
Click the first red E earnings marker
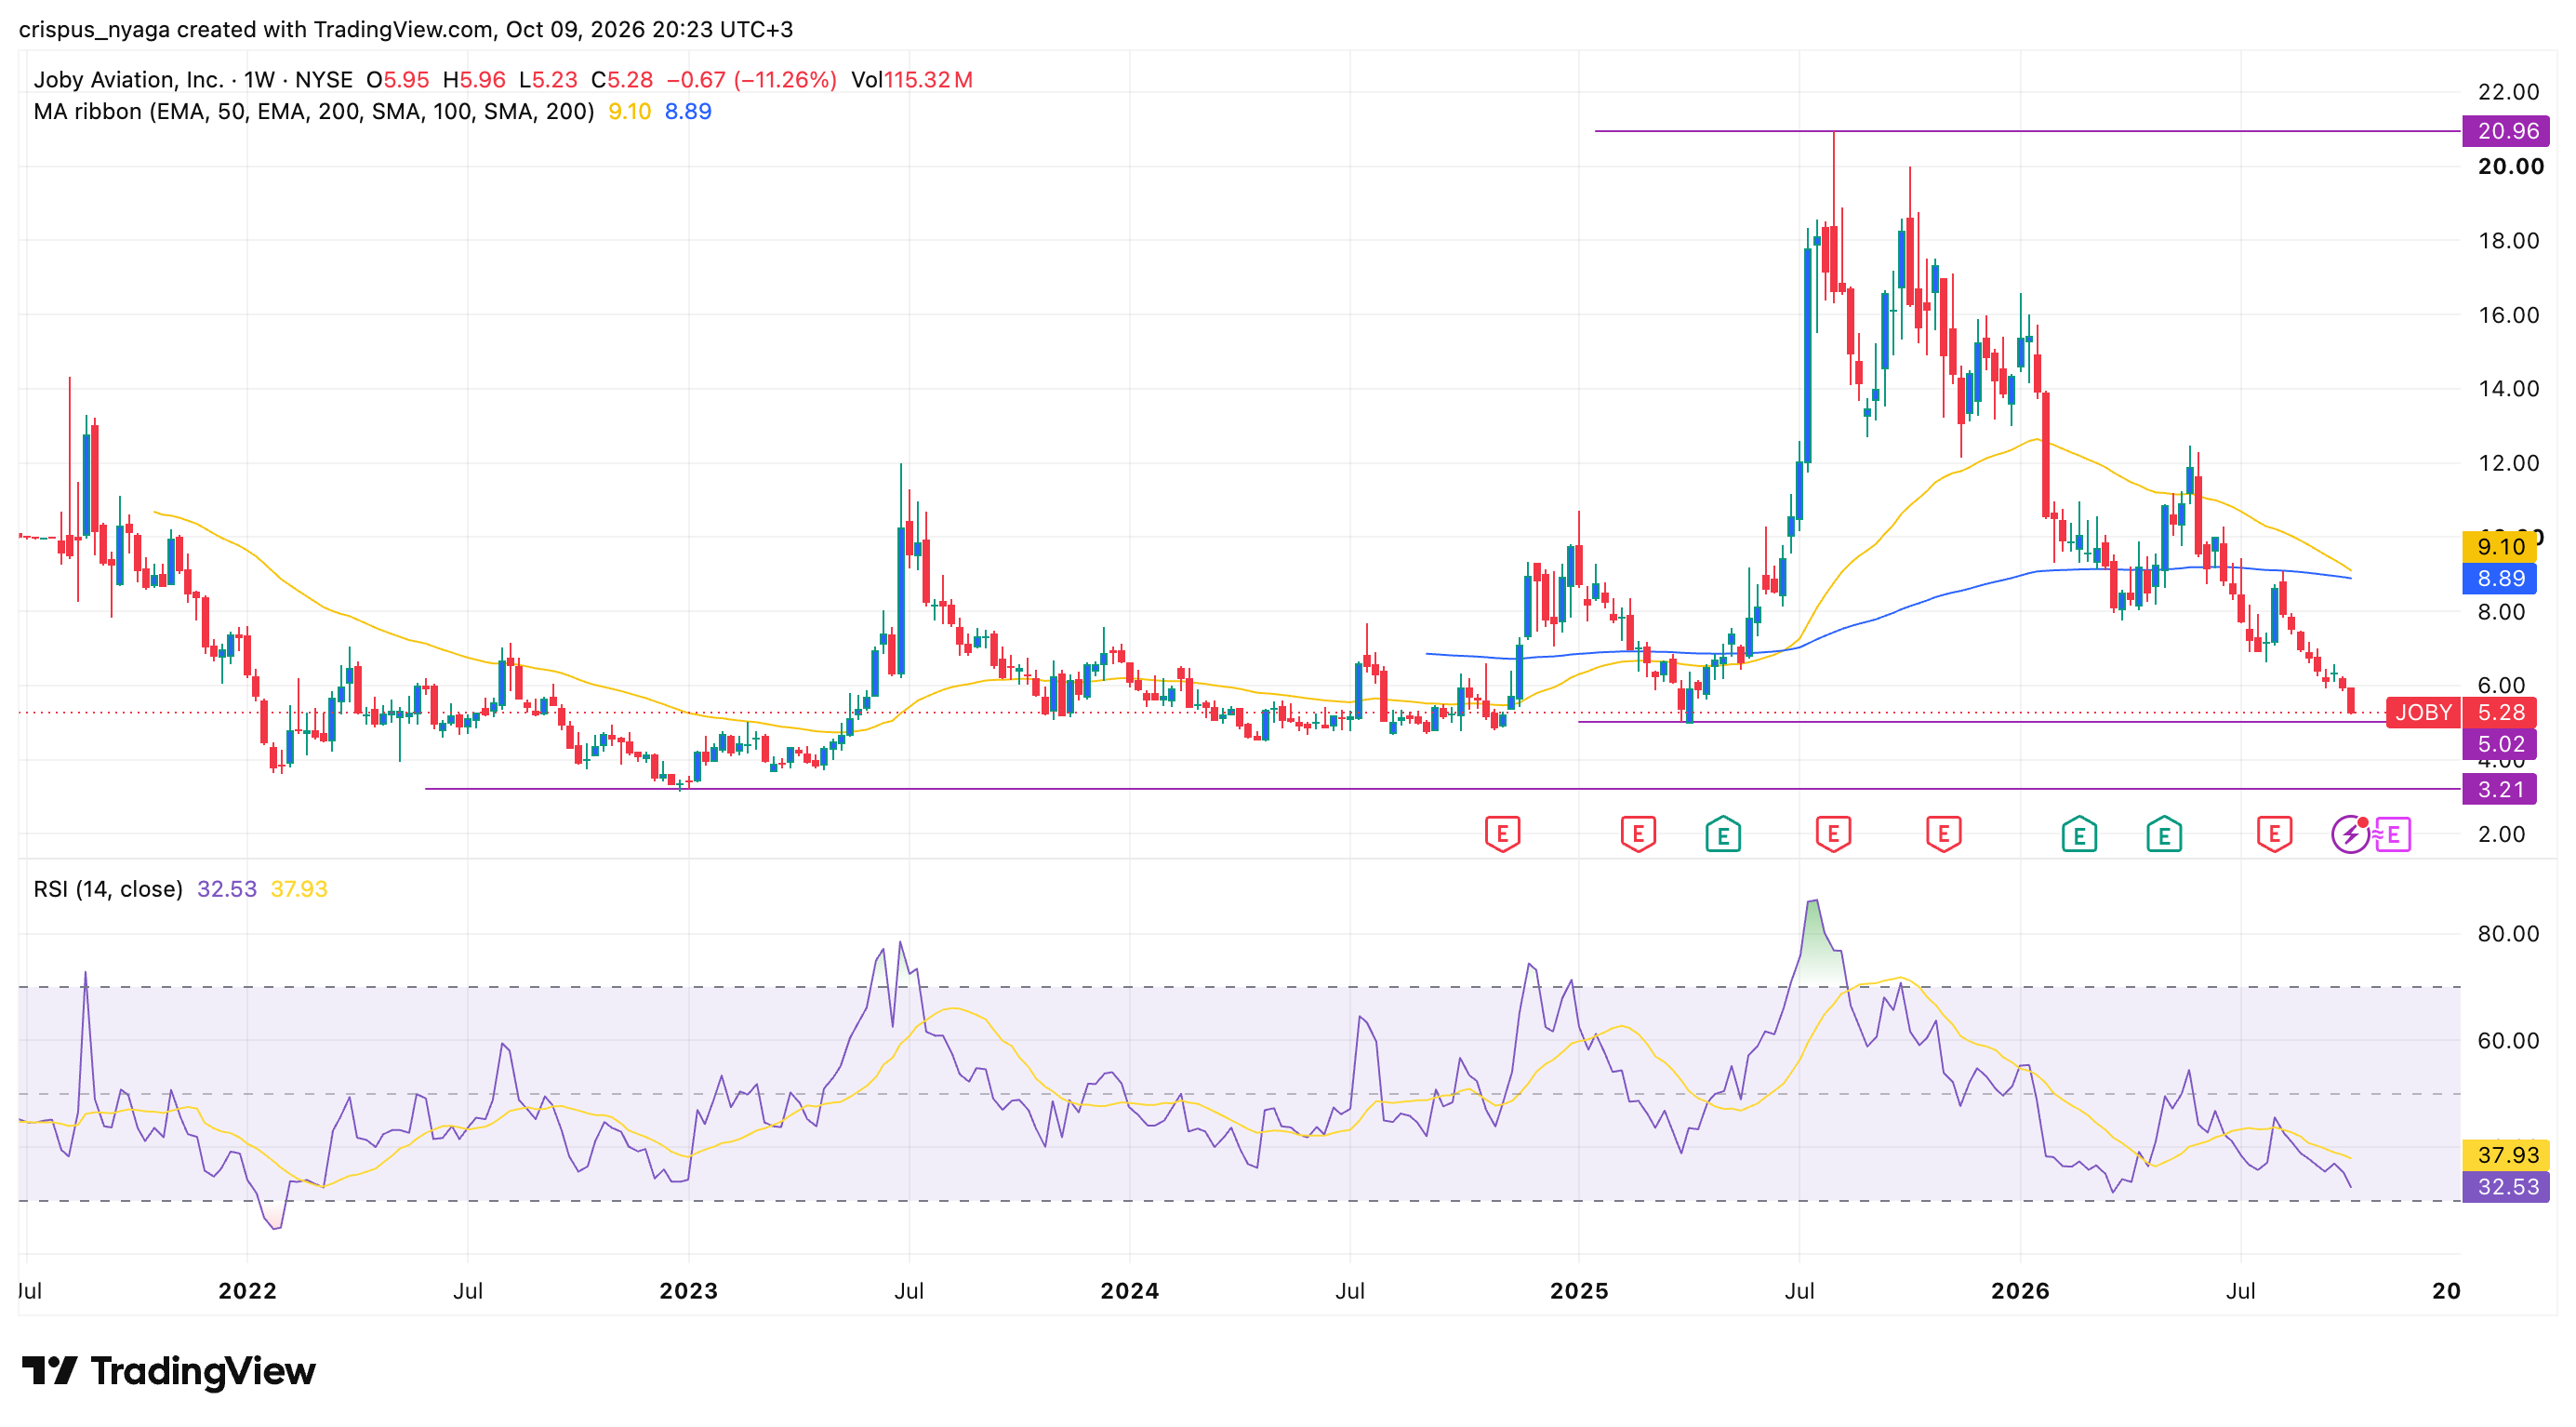tap(1502, 834)
